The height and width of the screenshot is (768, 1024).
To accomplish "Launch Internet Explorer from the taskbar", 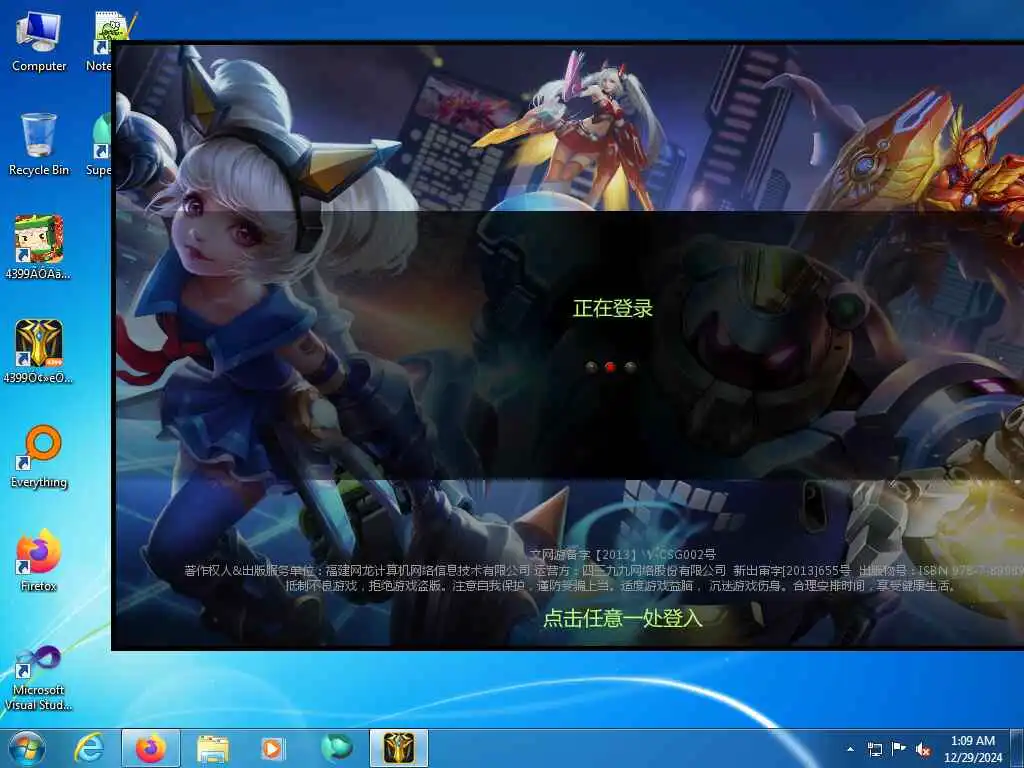I will (89, 748).
